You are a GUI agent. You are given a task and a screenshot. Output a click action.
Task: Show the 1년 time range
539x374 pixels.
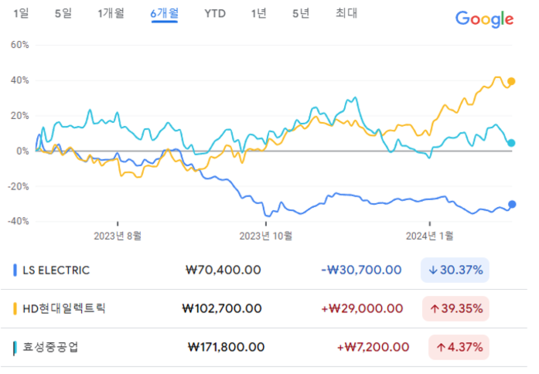(x=258, y=13)
